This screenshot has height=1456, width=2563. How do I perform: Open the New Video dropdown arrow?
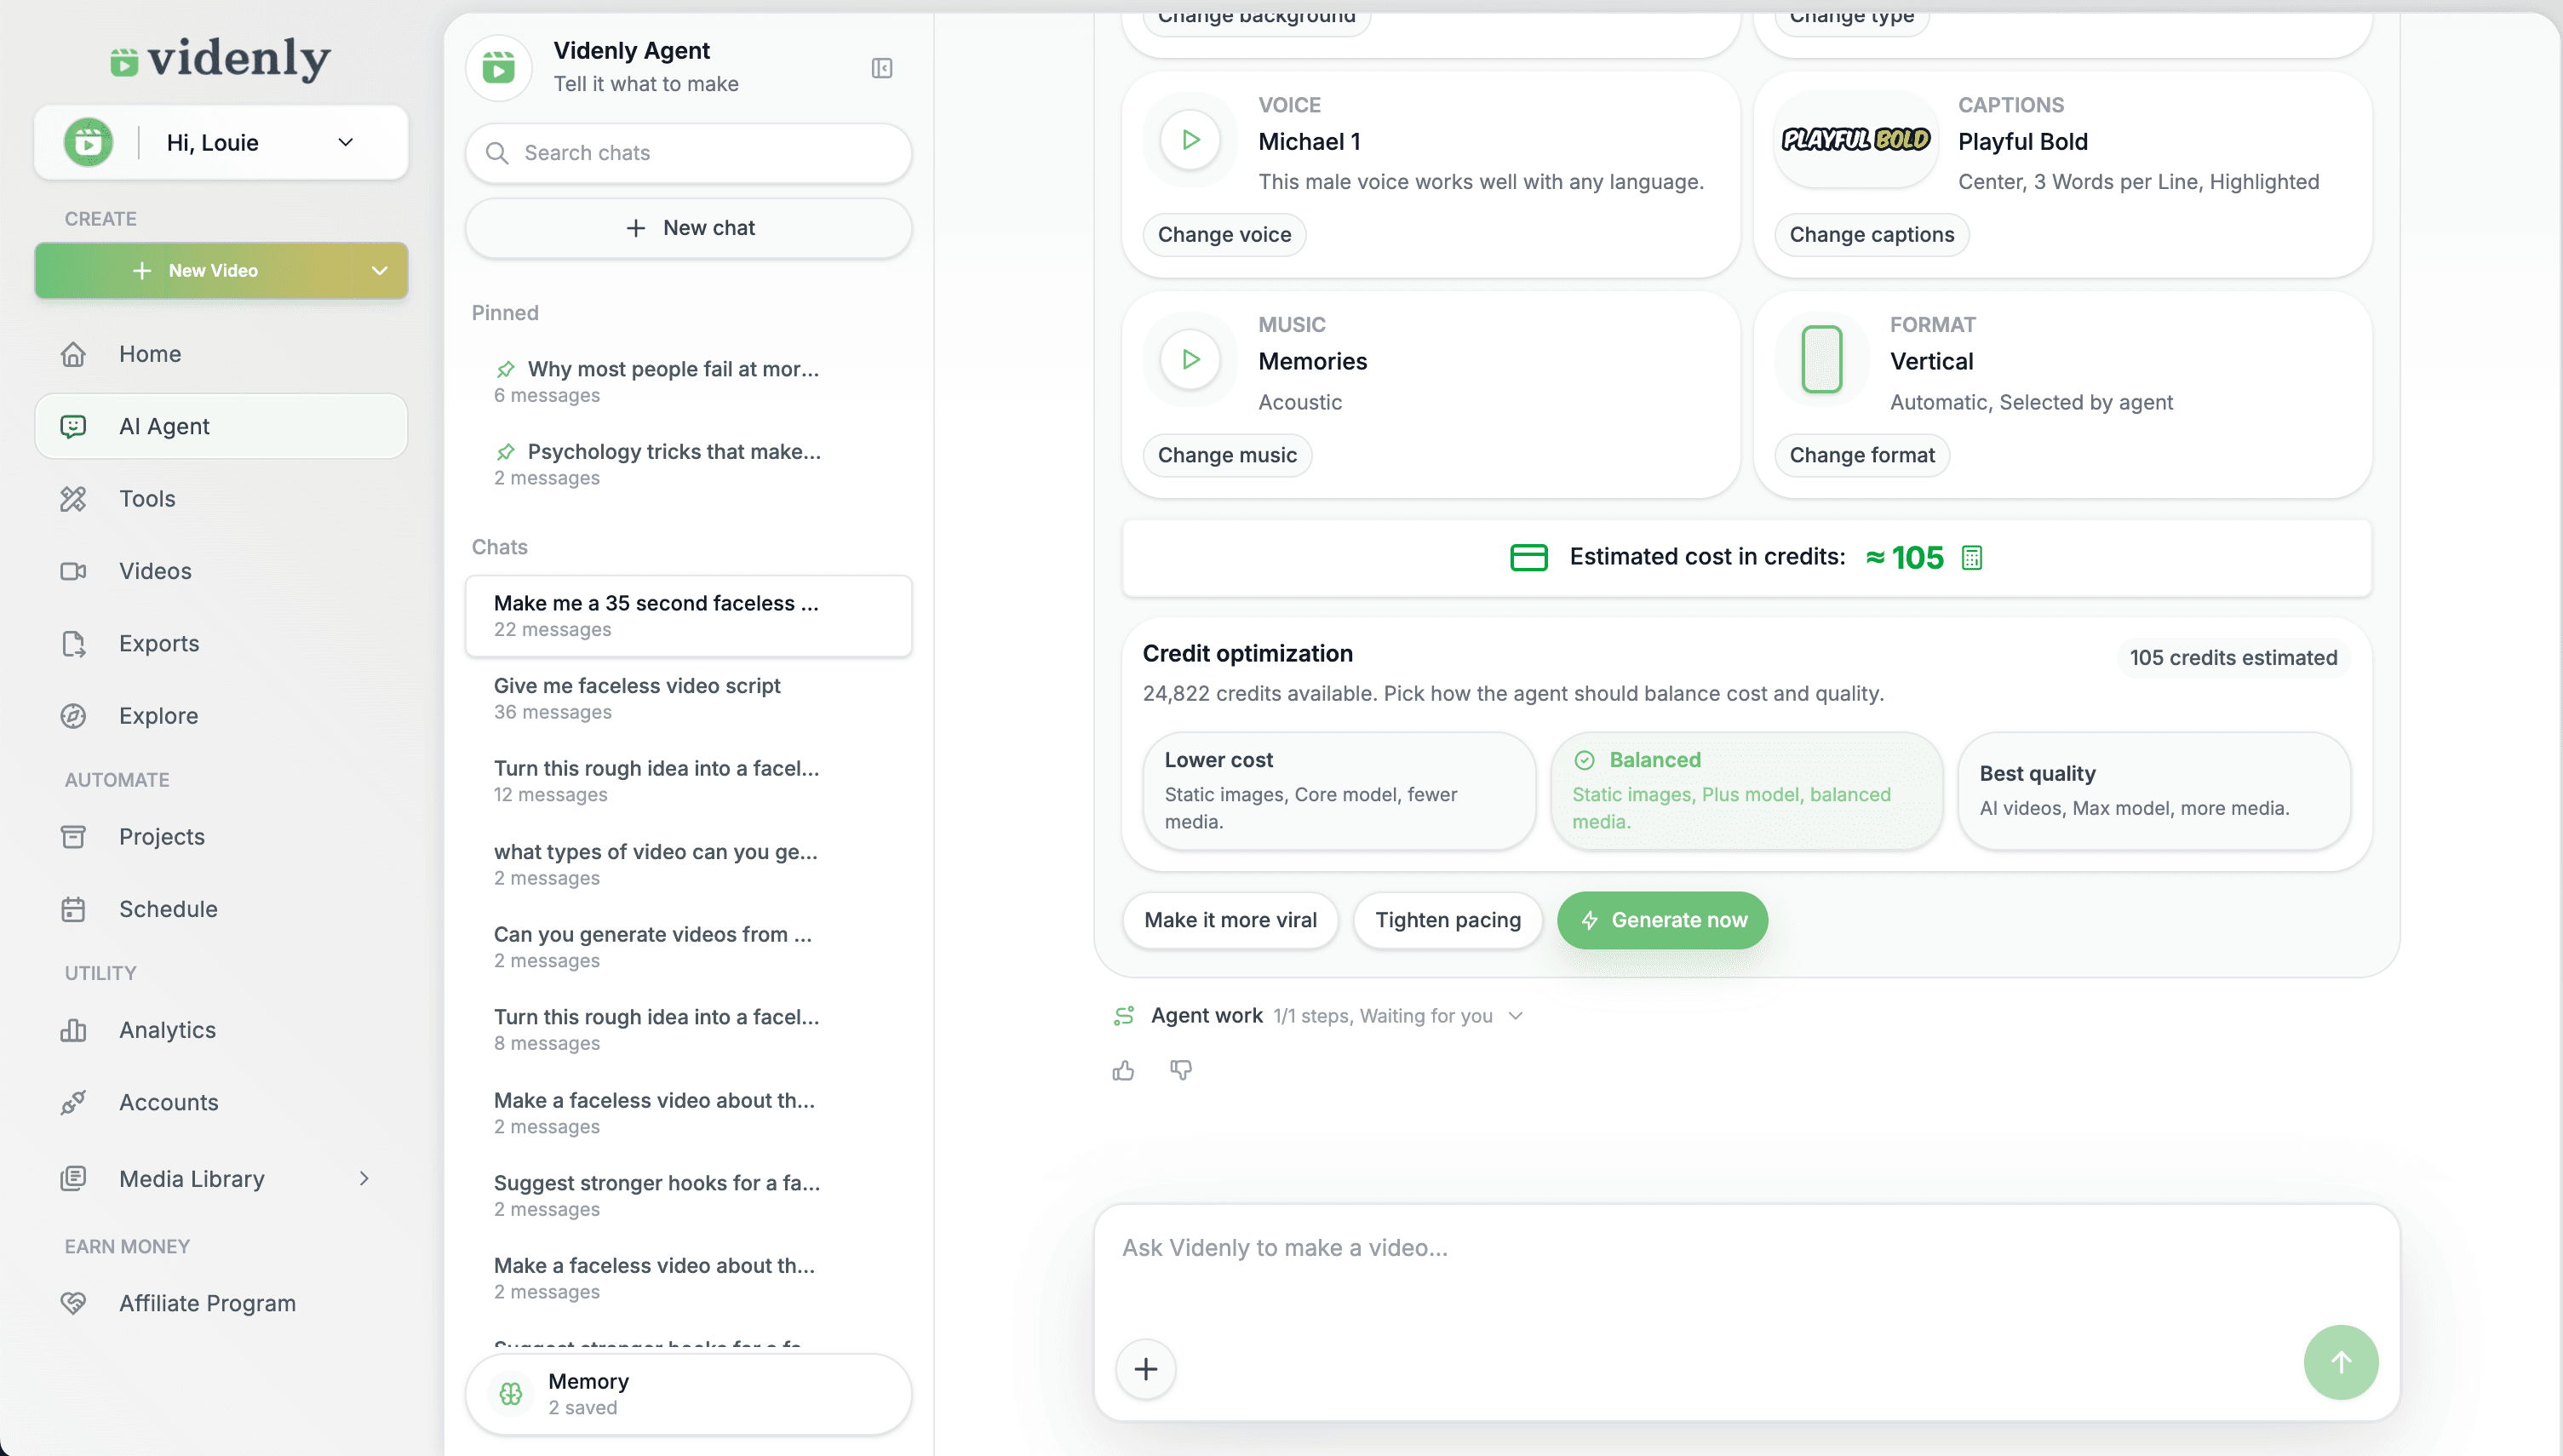click(x=379, y=271)
